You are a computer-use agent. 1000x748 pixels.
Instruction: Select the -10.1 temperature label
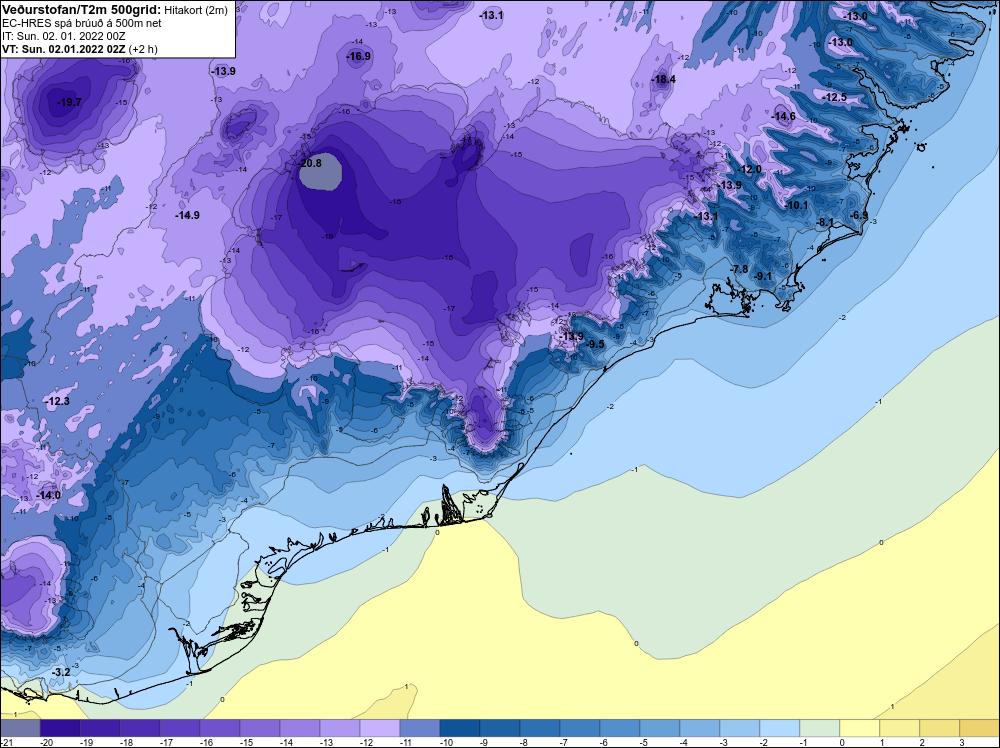797,205
